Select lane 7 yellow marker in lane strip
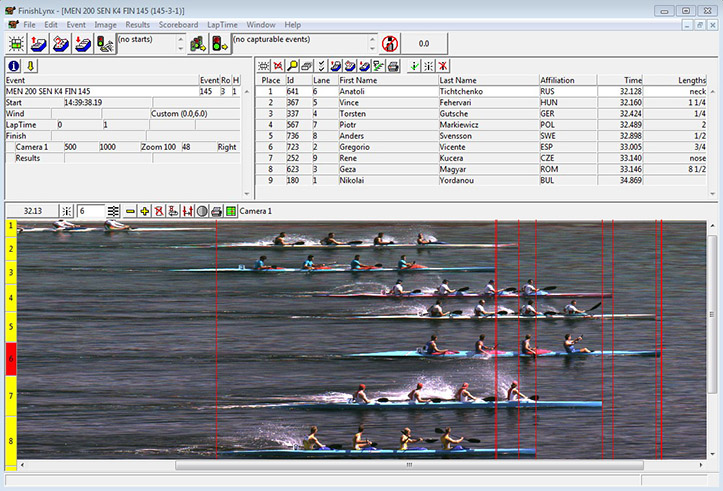The height and width of the screenshot is (491, 723). tap(11, 396)
